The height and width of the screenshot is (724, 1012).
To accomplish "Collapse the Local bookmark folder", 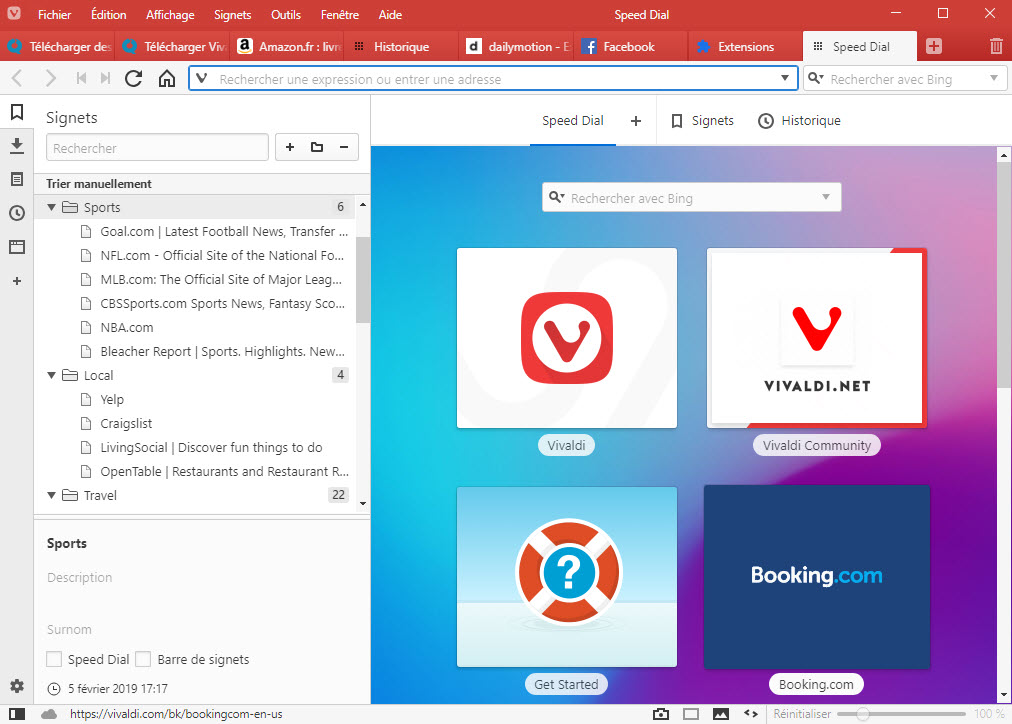I will click(x=52, y=375).
